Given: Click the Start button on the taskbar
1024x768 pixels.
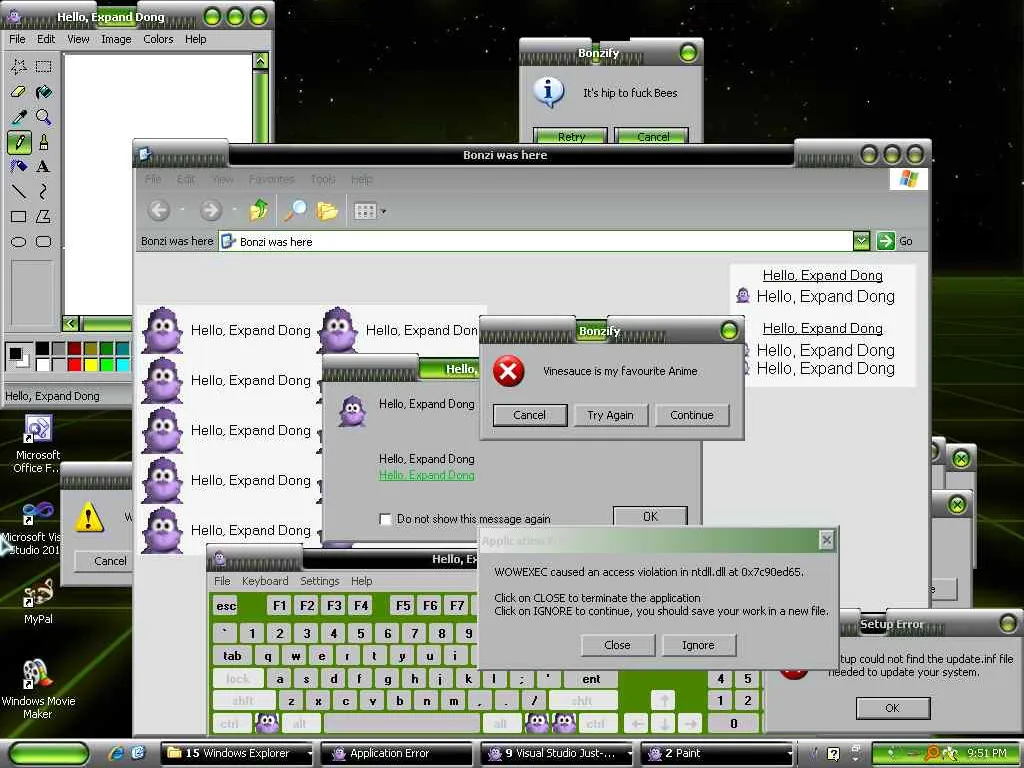Looking at the screenshot, I should click(50, 753).
